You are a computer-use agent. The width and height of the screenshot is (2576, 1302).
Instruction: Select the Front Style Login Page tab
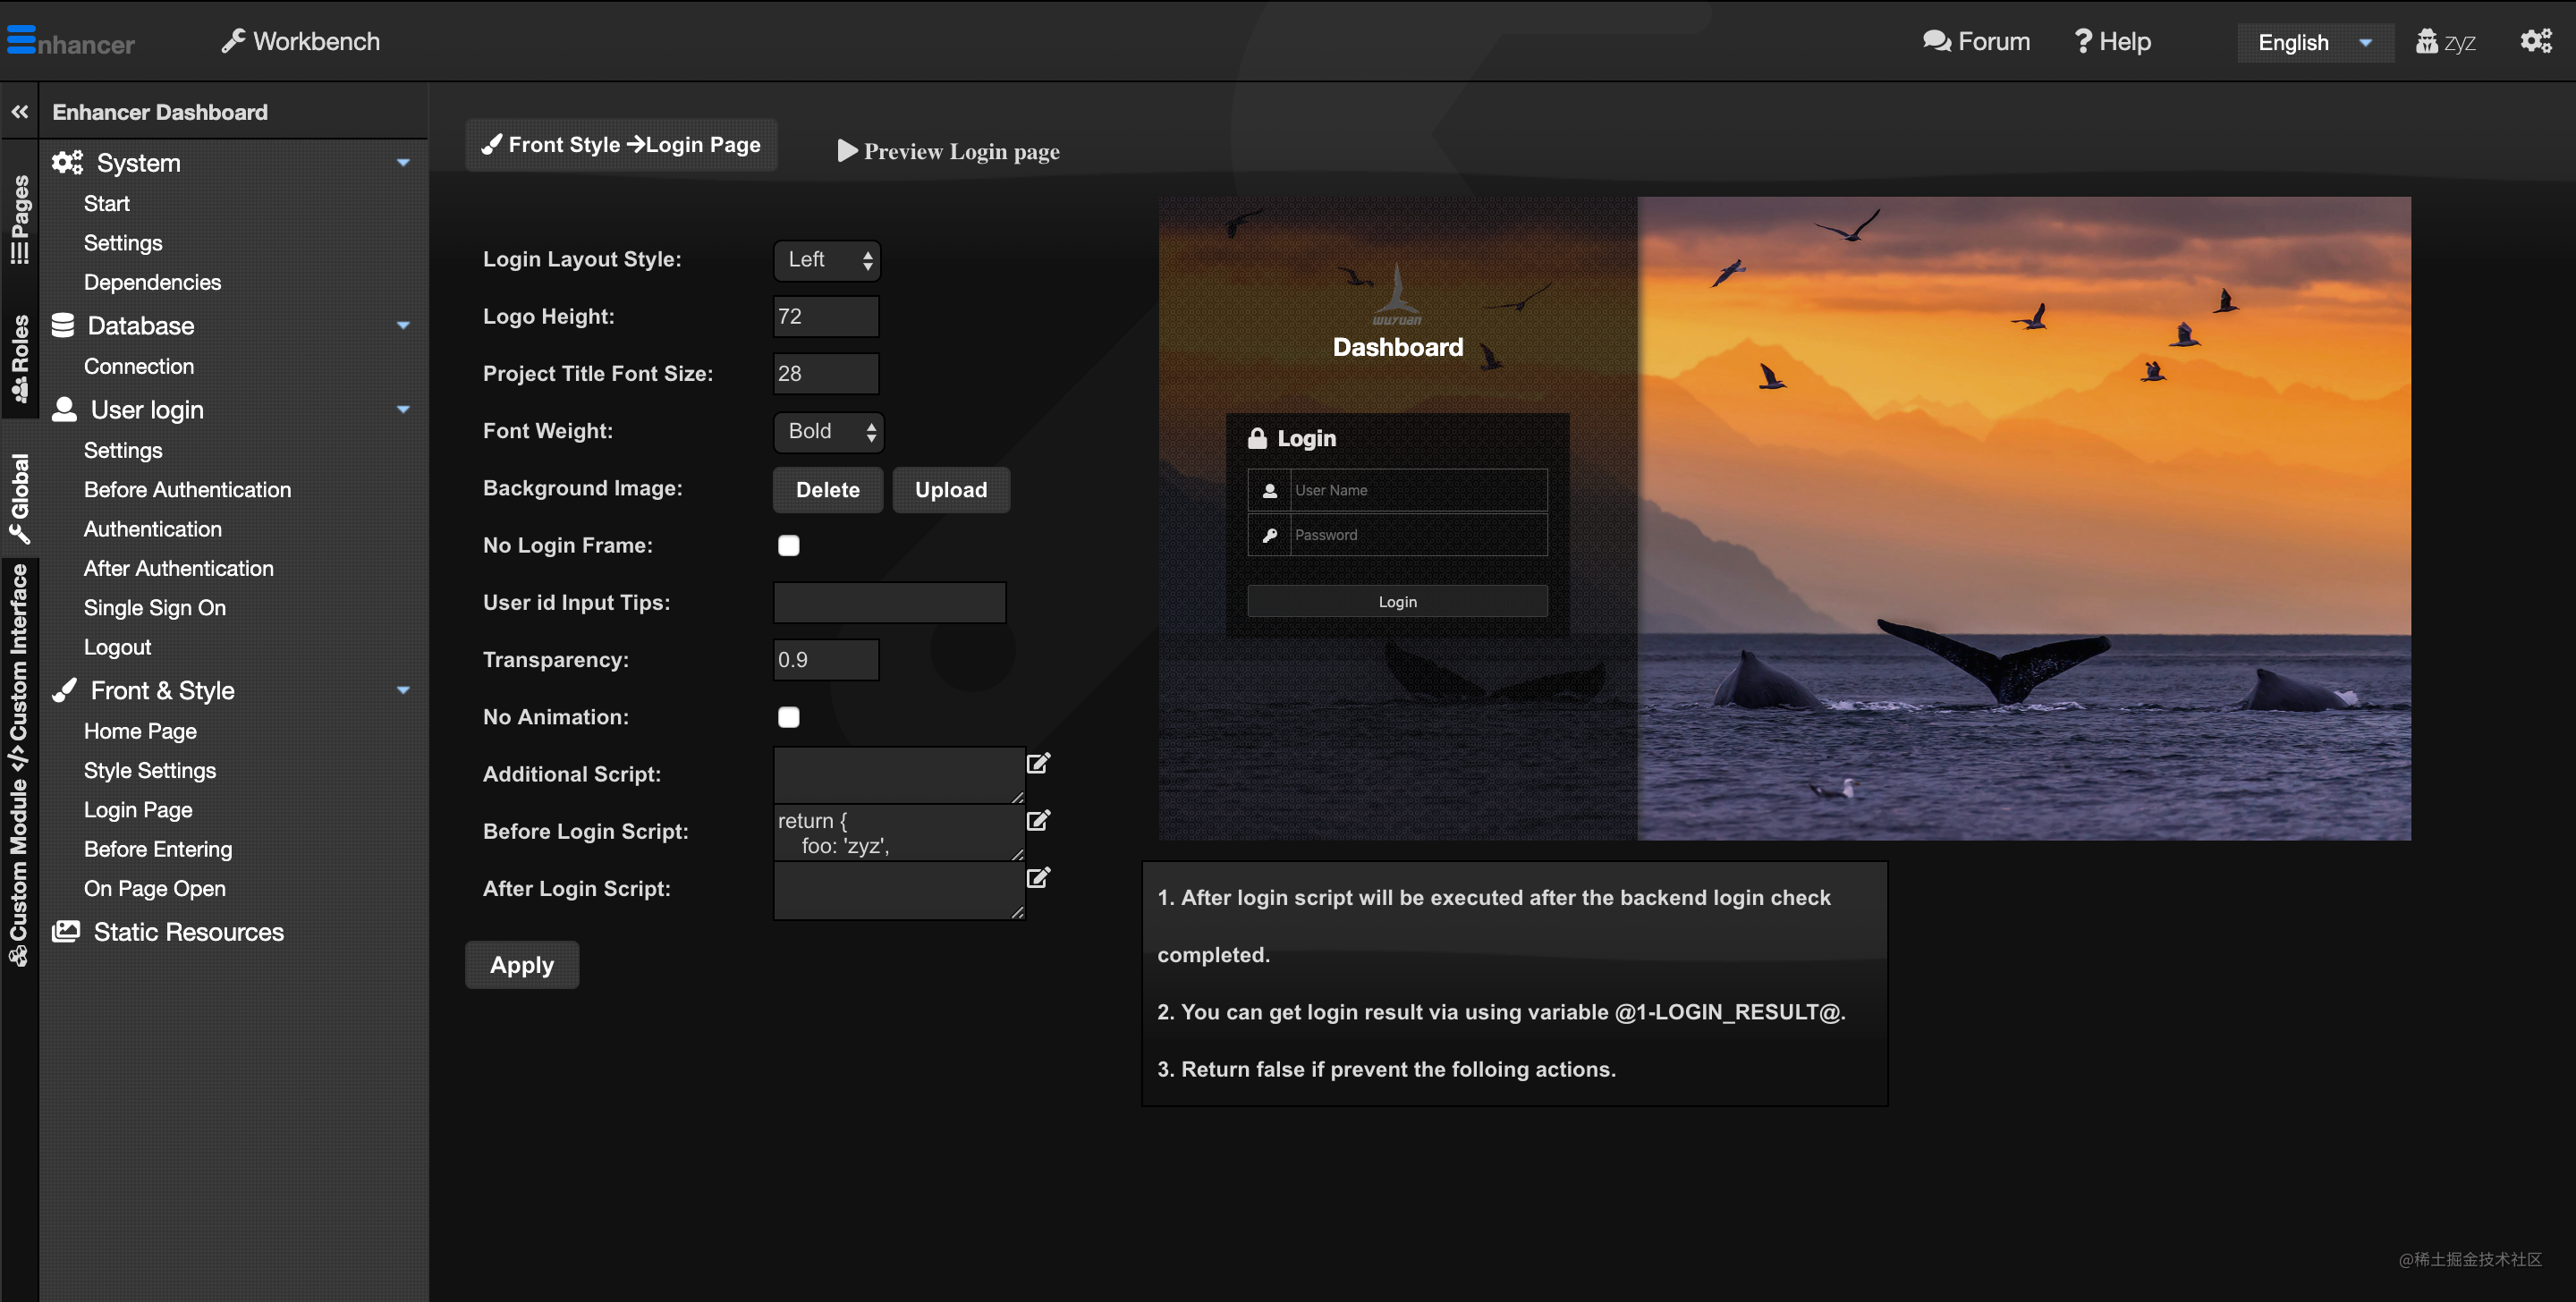pos(621,145)
